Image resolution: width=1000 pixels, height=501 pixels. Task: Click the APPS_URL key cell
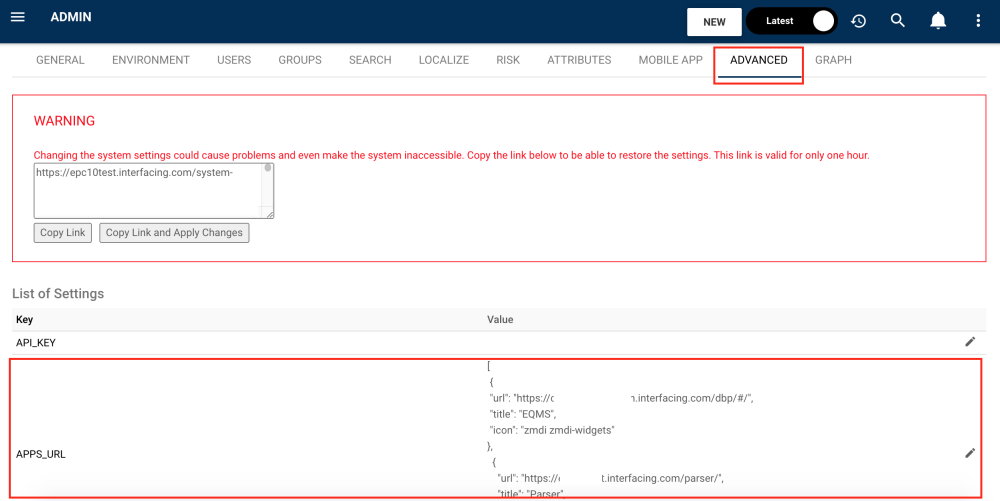(41, 454)
